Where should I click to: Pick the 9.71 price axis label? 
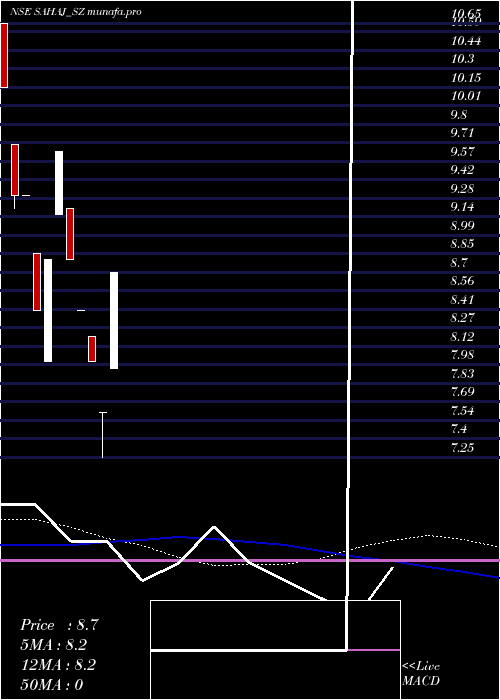click(462, 133)
